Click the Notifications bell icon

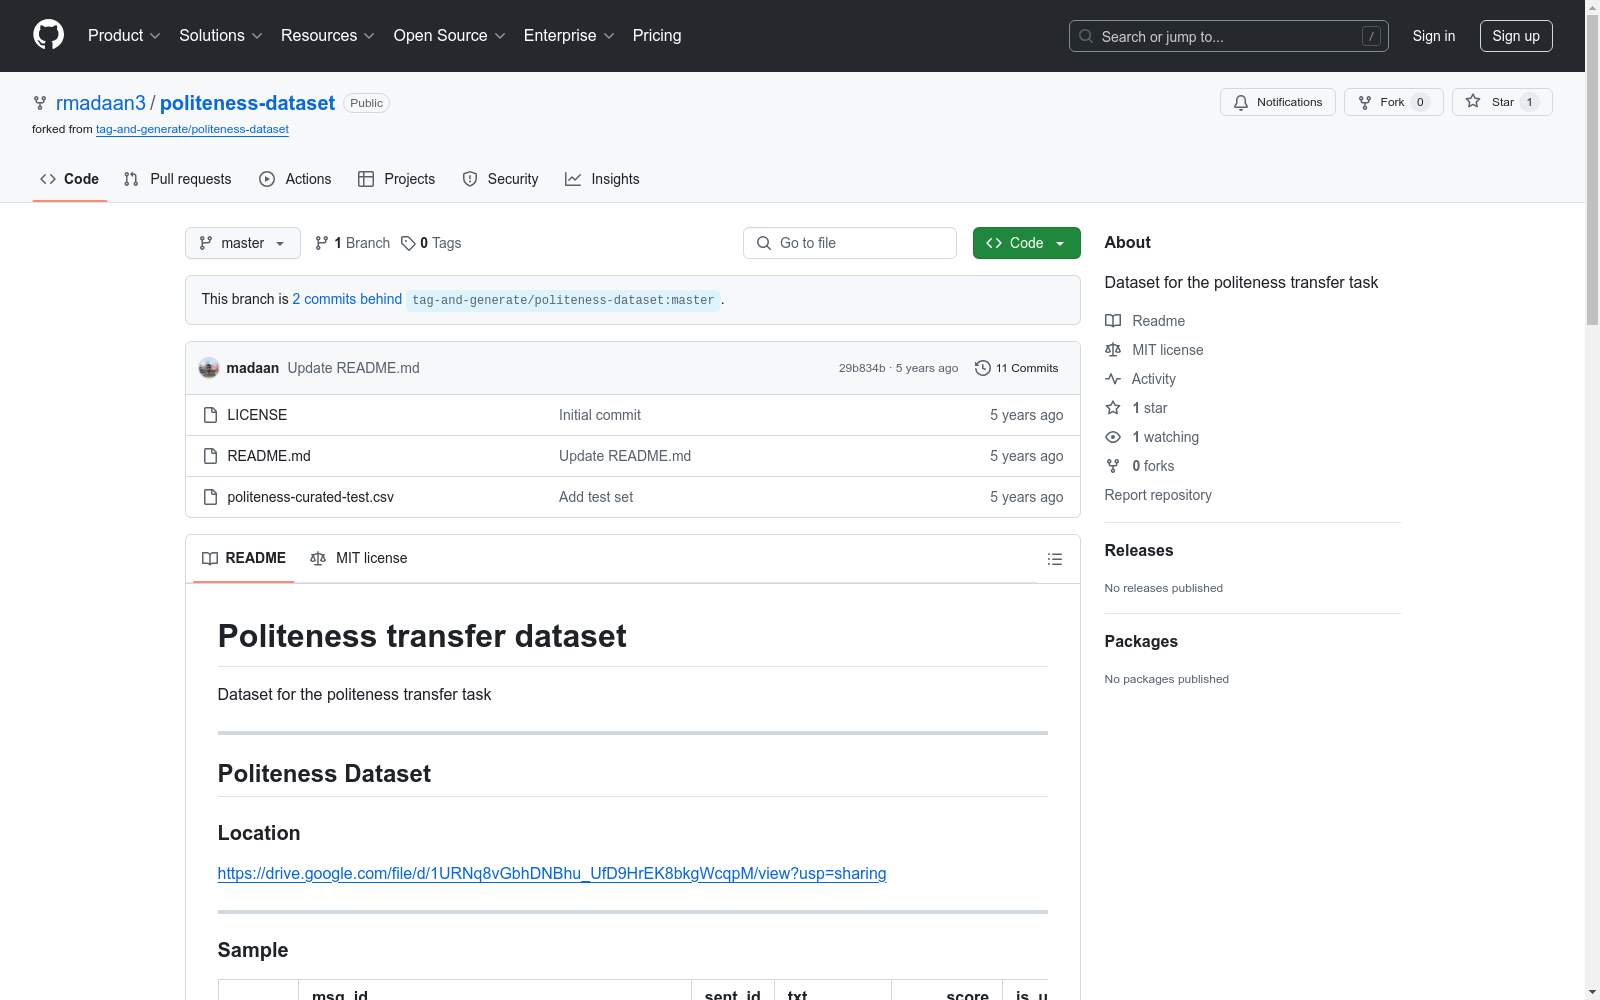1241,102
